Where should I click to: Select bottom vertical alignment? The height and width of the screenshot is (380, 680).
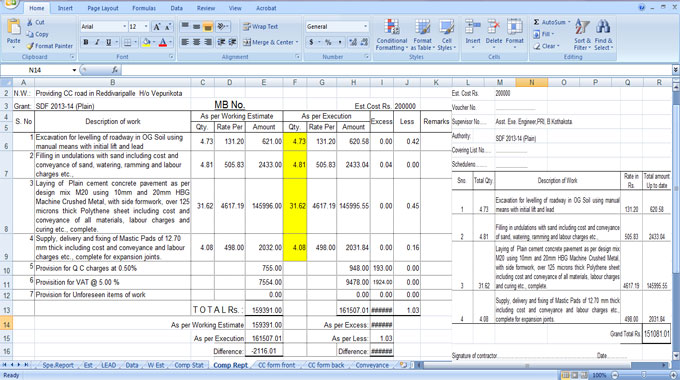208,26
